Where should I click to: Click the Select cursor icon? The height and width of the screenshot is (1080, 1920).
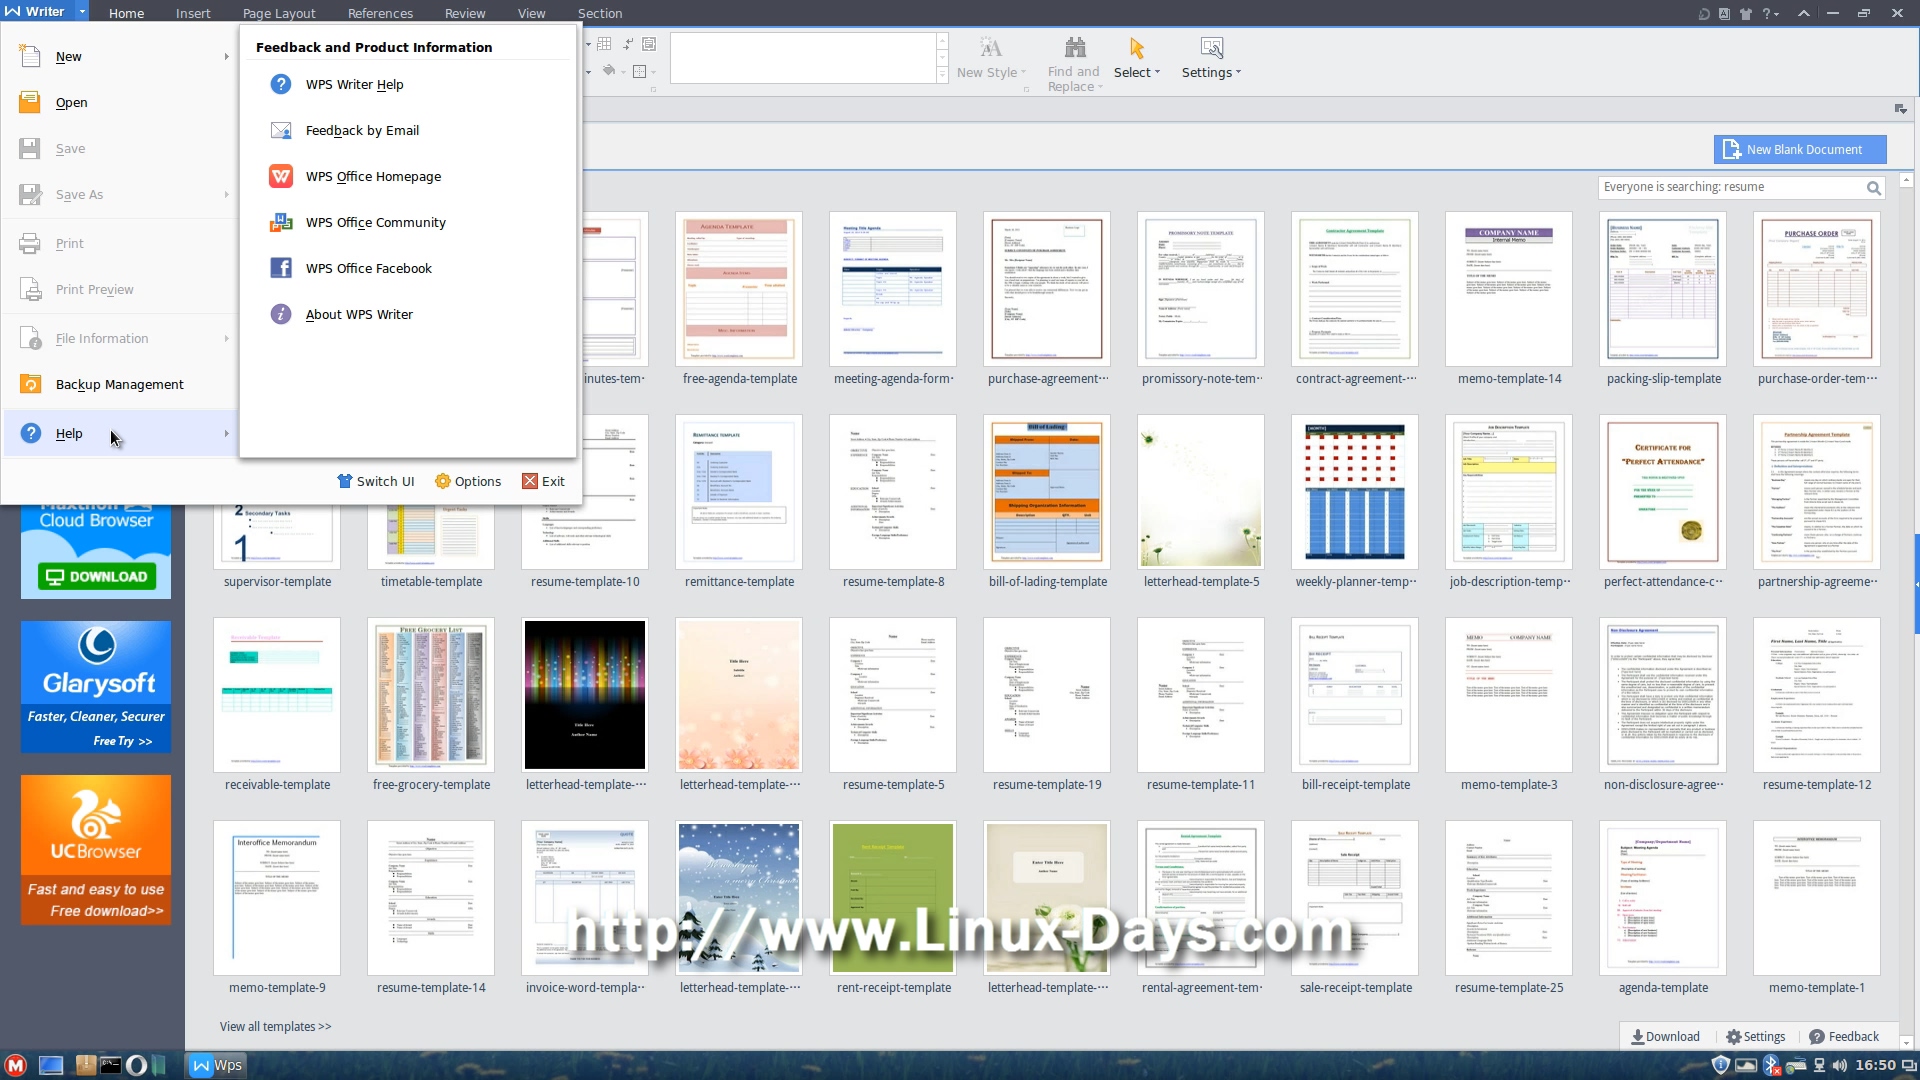click(1137, 48)
